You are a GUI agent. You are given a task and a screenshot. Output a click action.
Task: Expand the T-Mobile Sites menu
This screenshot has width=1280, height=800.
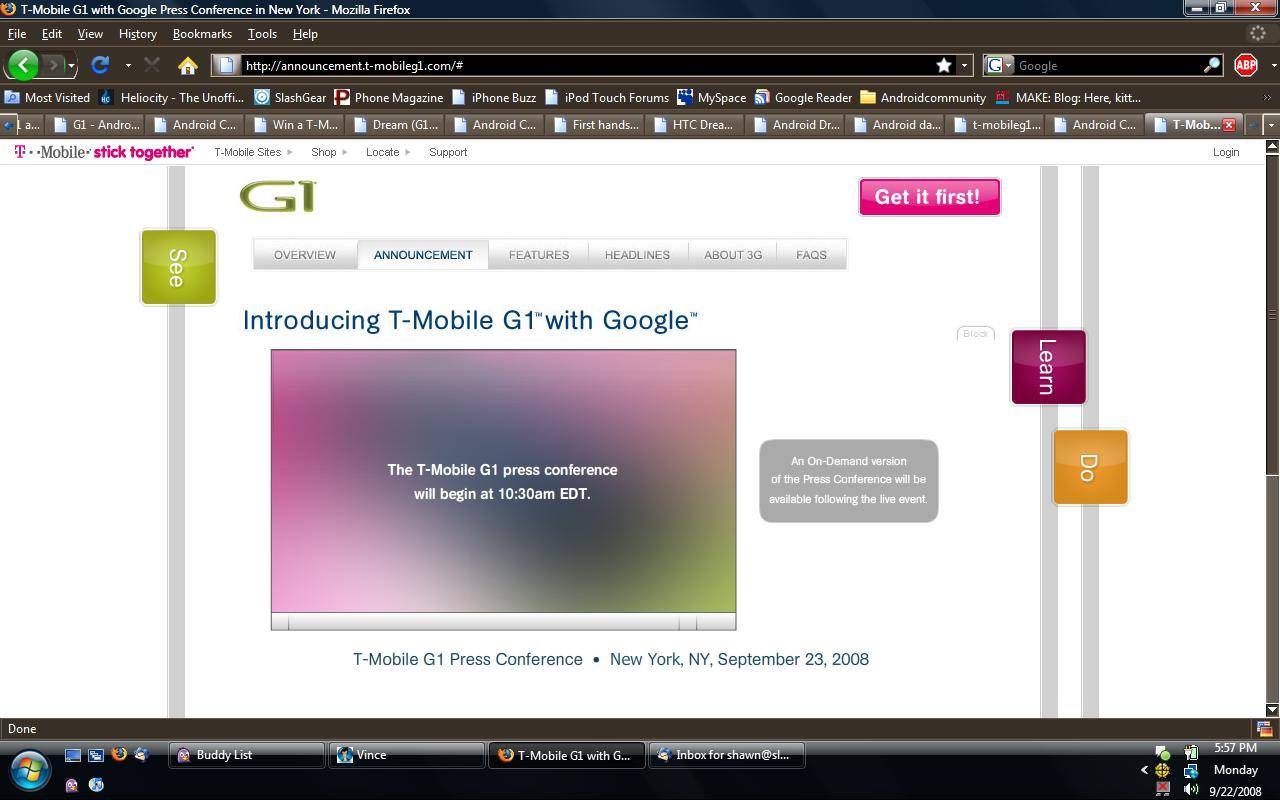coord(253,152)
